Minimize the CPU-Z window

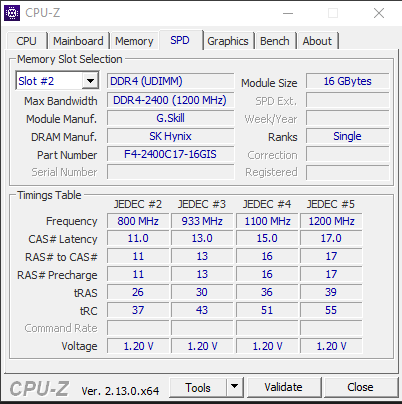pyautogui.click(x=288, y=13)
